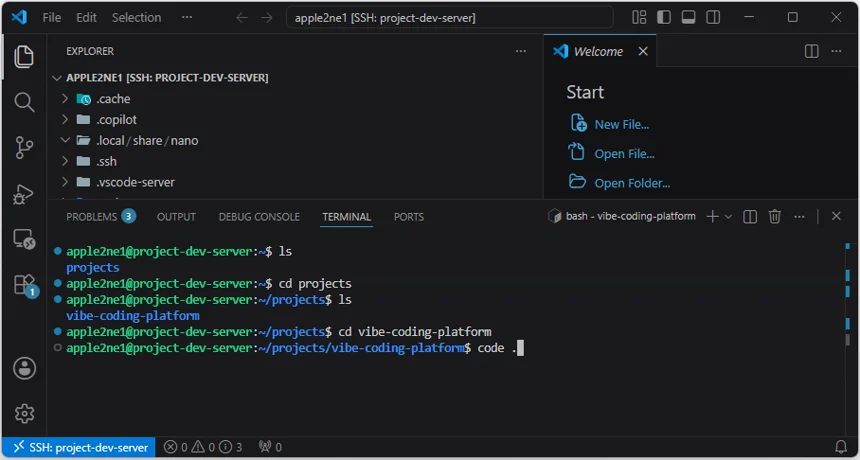This screenshot has width=860, height=460.
Task: Open the Customize Layout icon
Action: (x=639, y=18)
